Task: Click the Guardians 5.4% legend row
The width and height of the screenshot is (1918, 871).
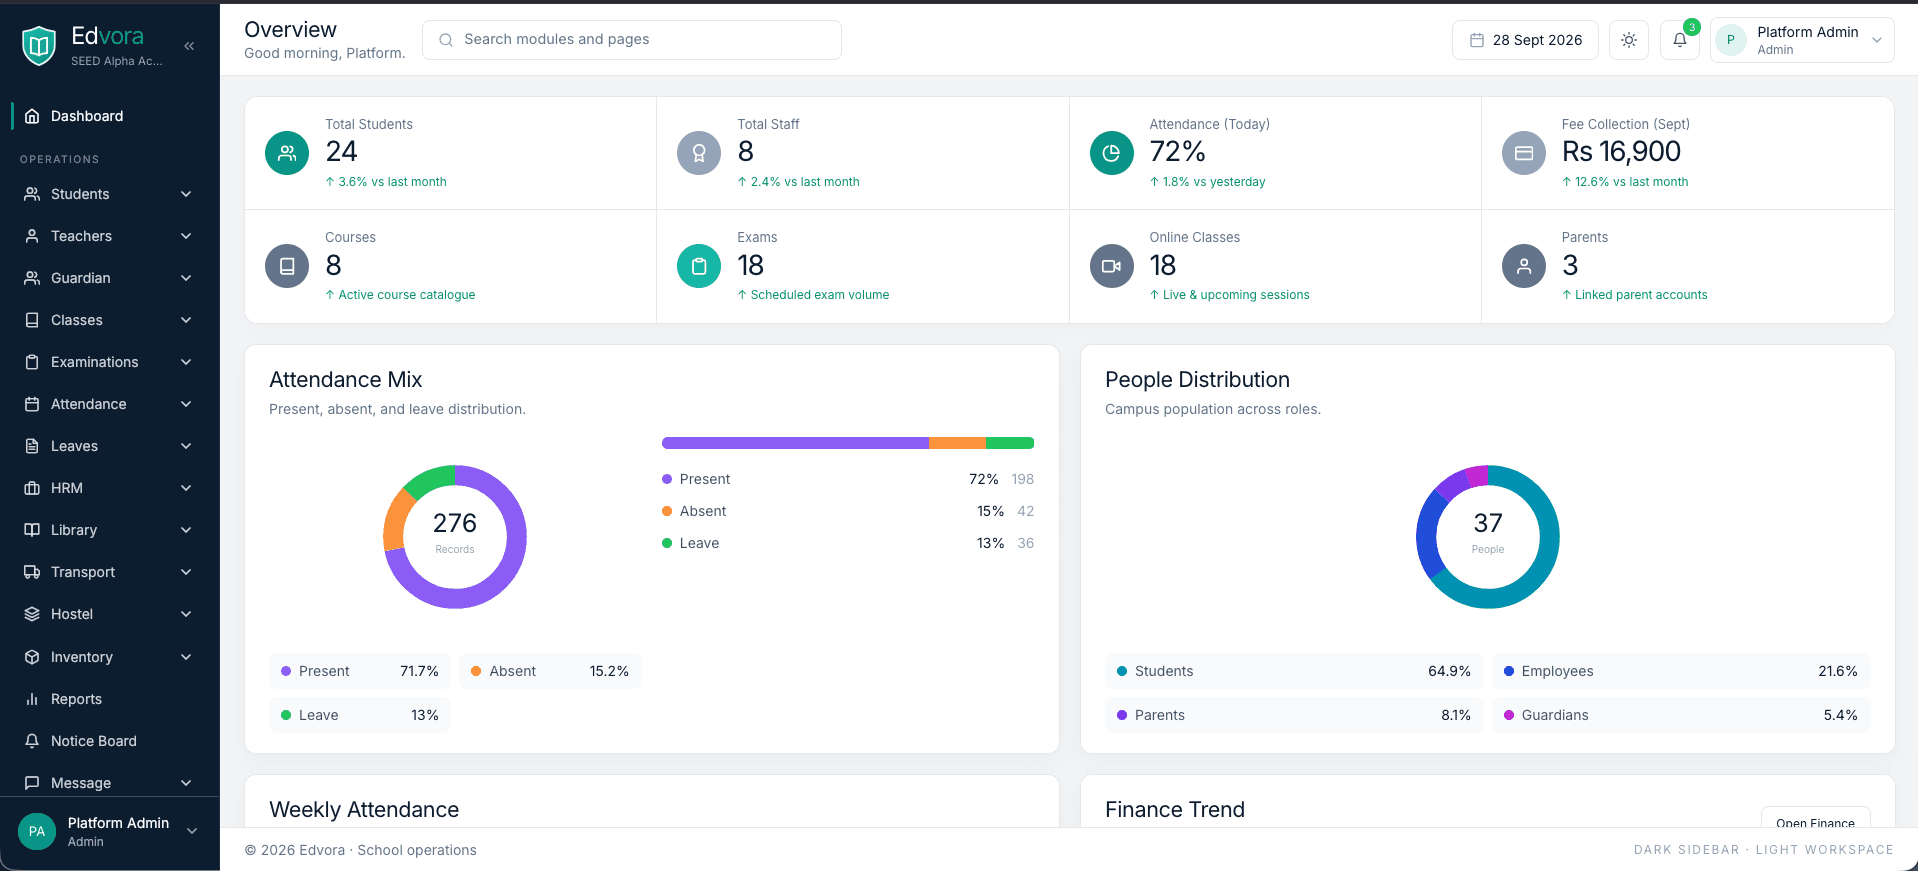Action: coord(1681,715)
